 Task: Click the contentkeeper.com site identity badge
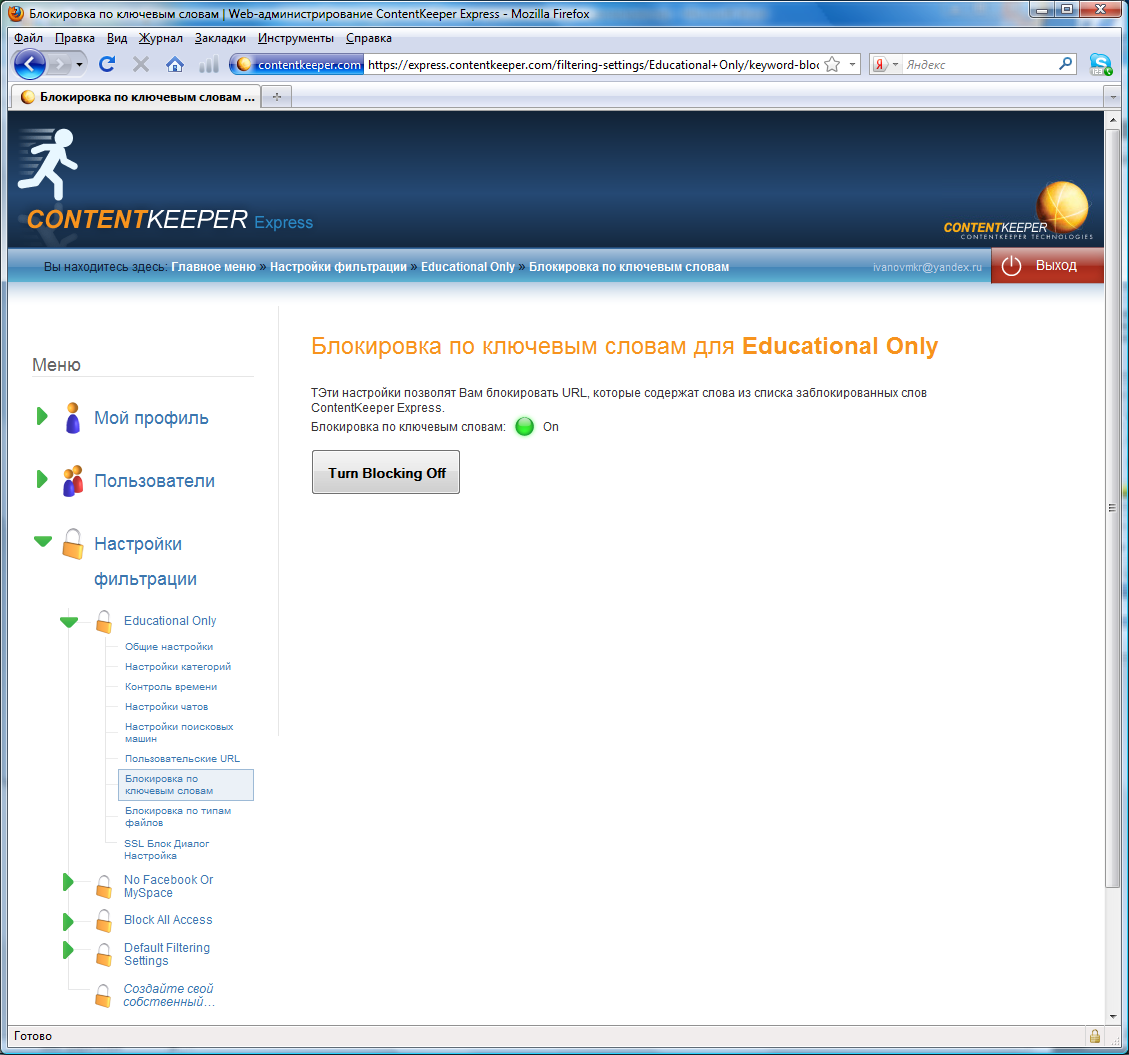coord(298,65)
